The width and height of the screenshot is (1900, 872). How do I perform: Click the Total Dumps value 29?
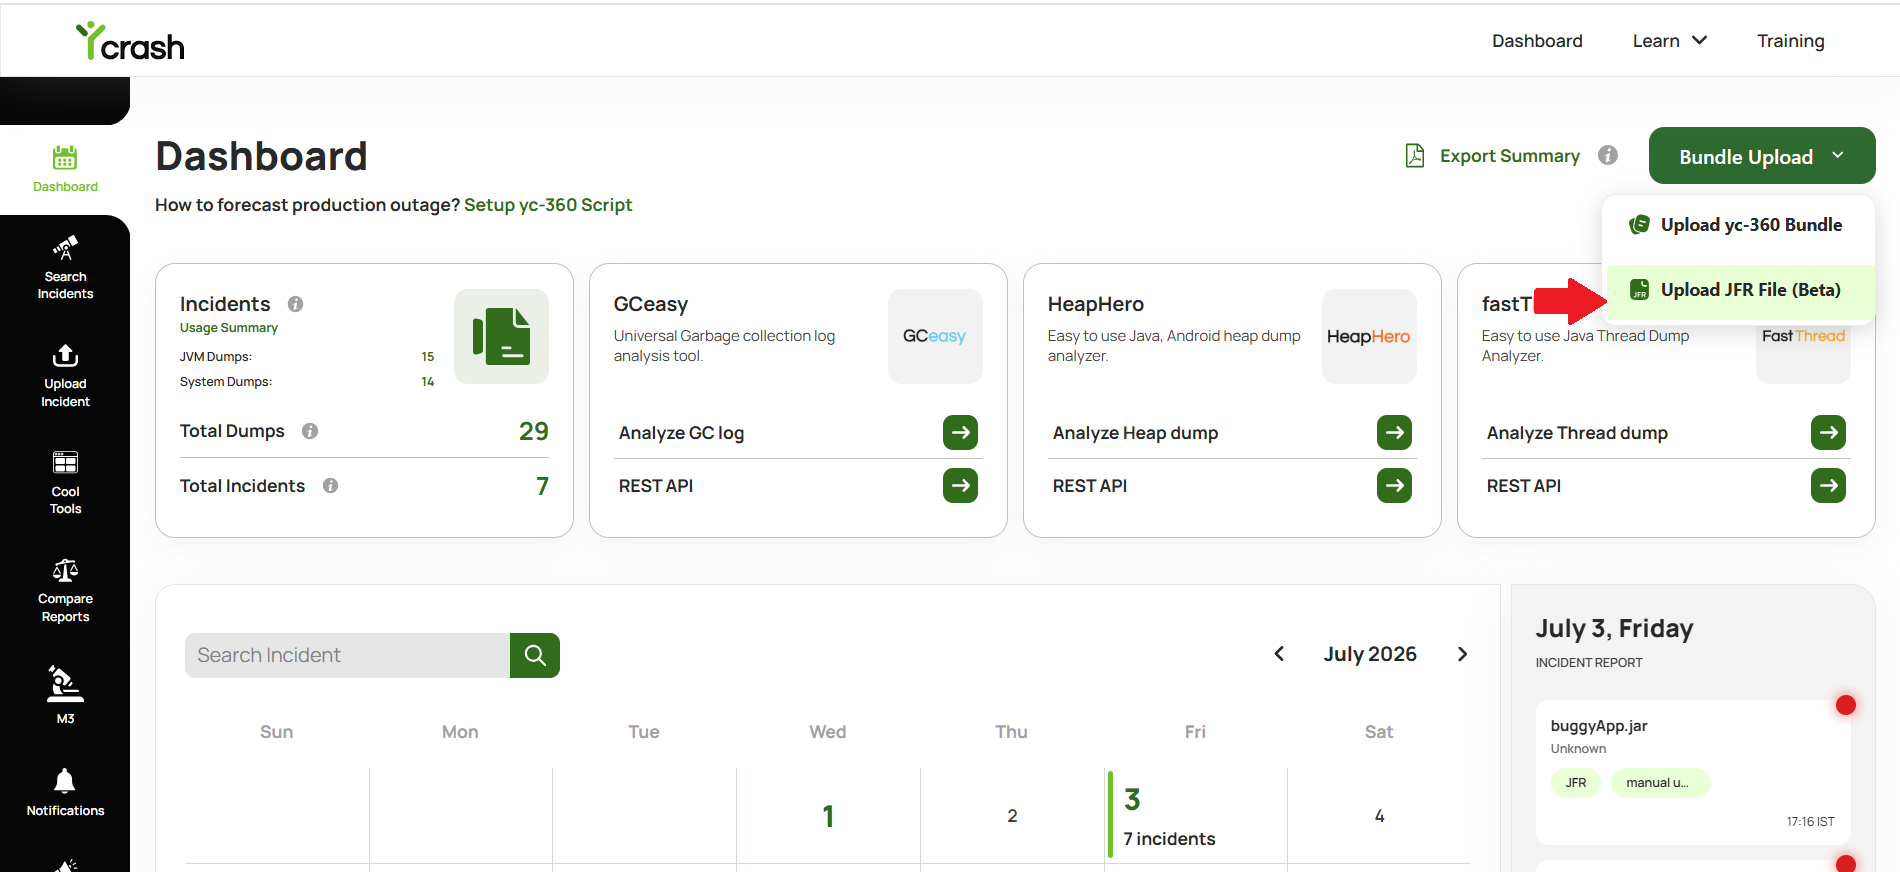[x=533, y=431]
